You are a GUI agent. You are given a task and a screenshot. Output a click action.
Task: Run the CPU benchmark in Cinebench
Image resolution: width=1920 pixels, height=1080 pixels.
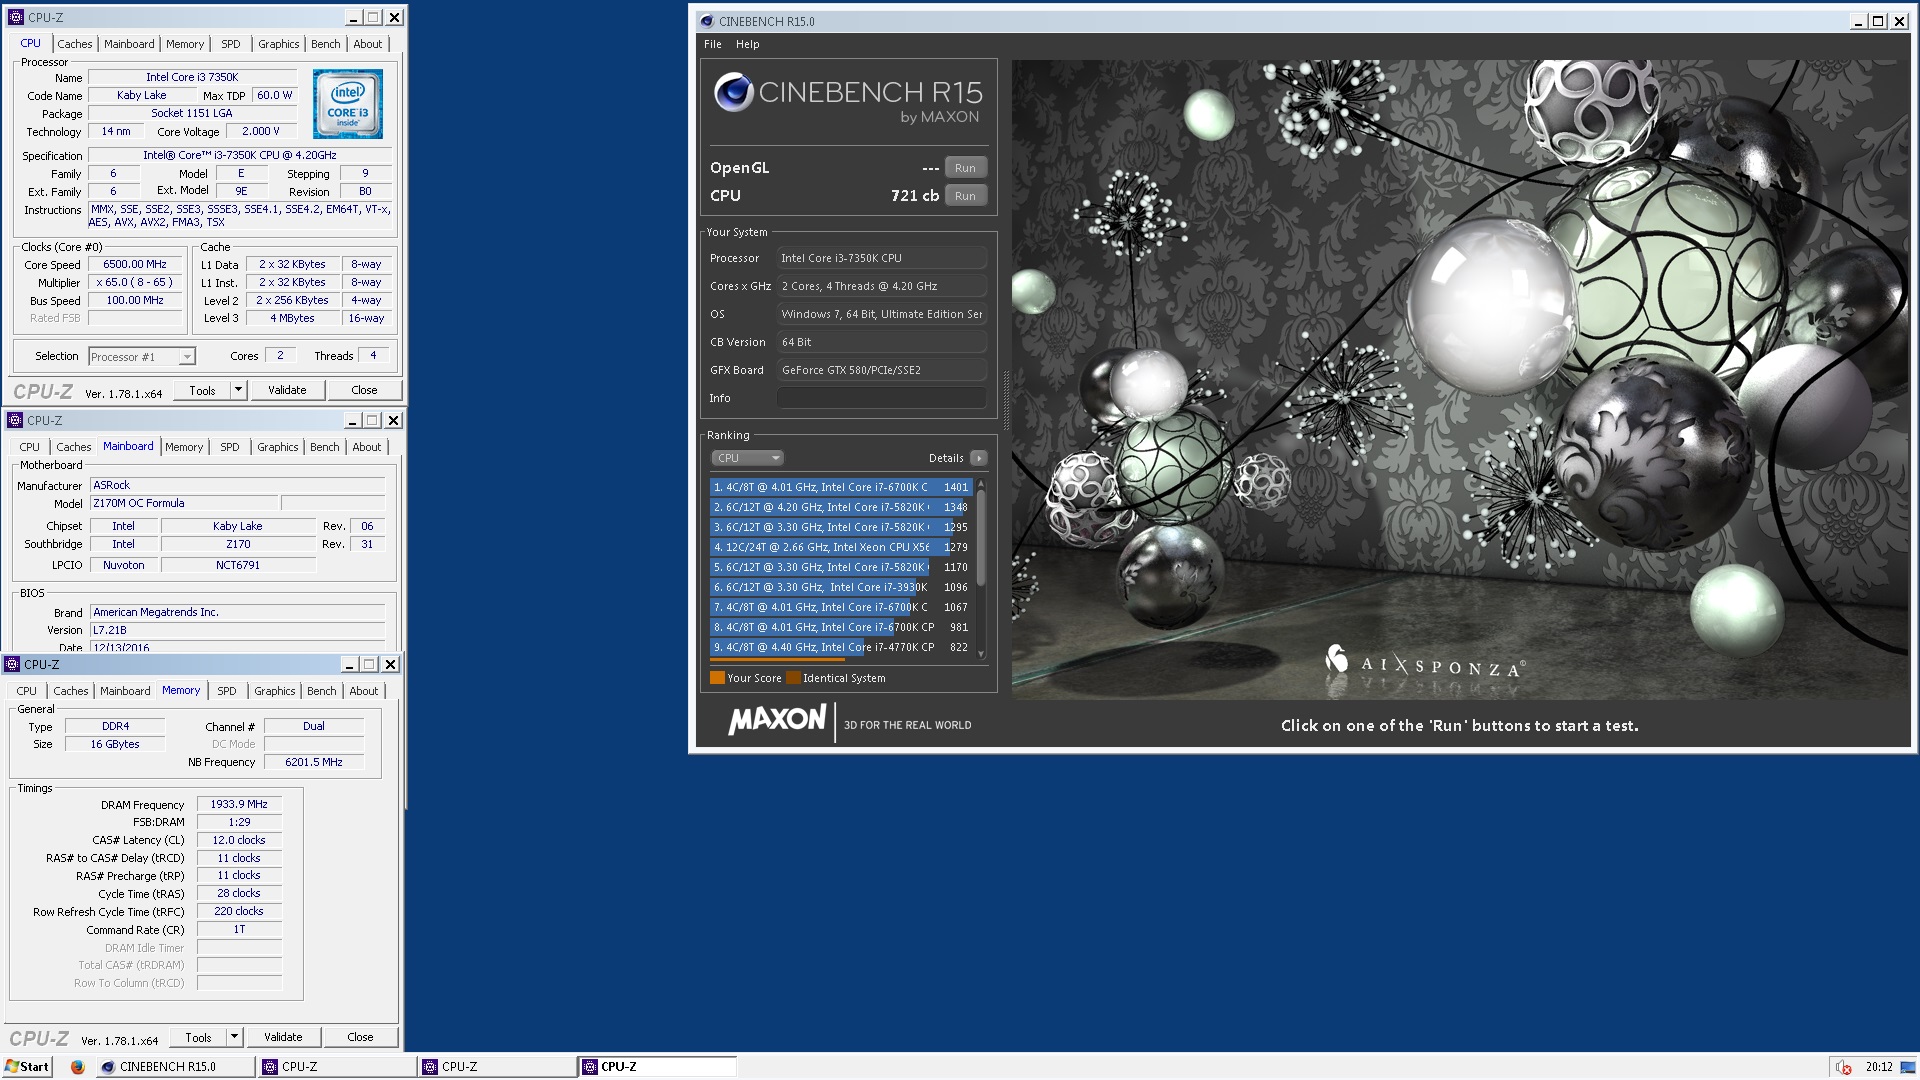(965, 196)
